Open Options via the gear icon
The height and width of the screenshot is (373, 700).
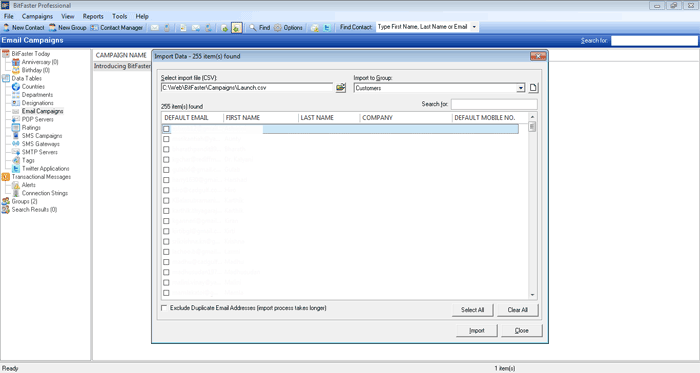point(288,28)
